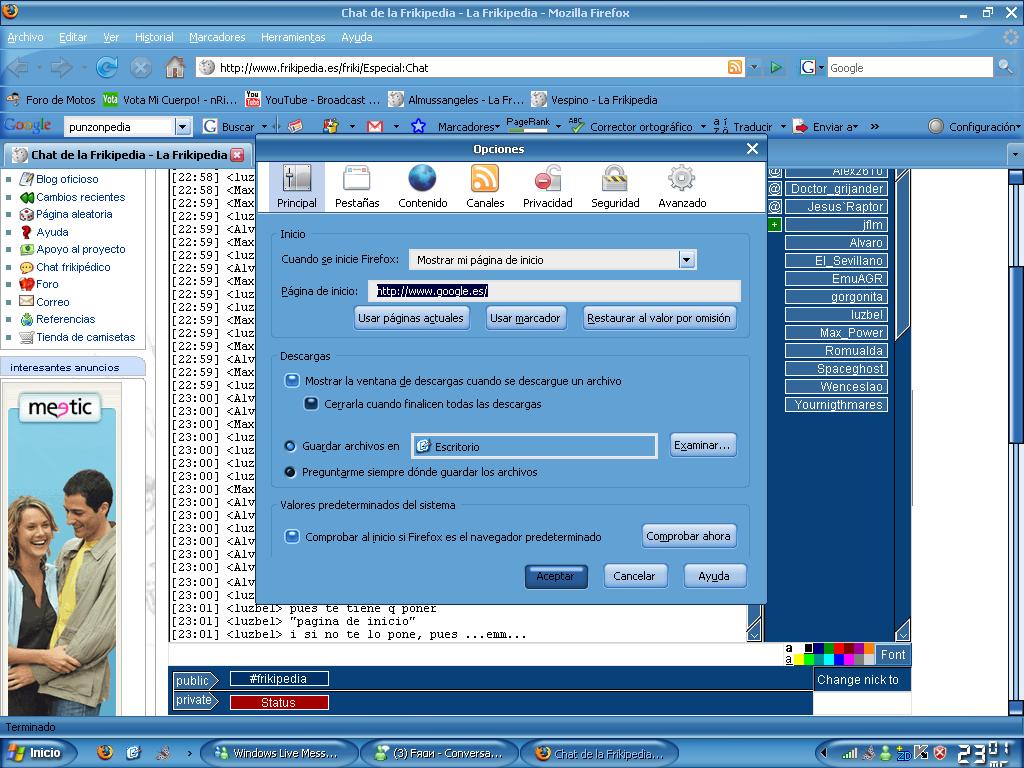The width and height of the screenshot is (1024, 768).
Task: Switch to the Pestañas options tab
Action: click(357, 186)
